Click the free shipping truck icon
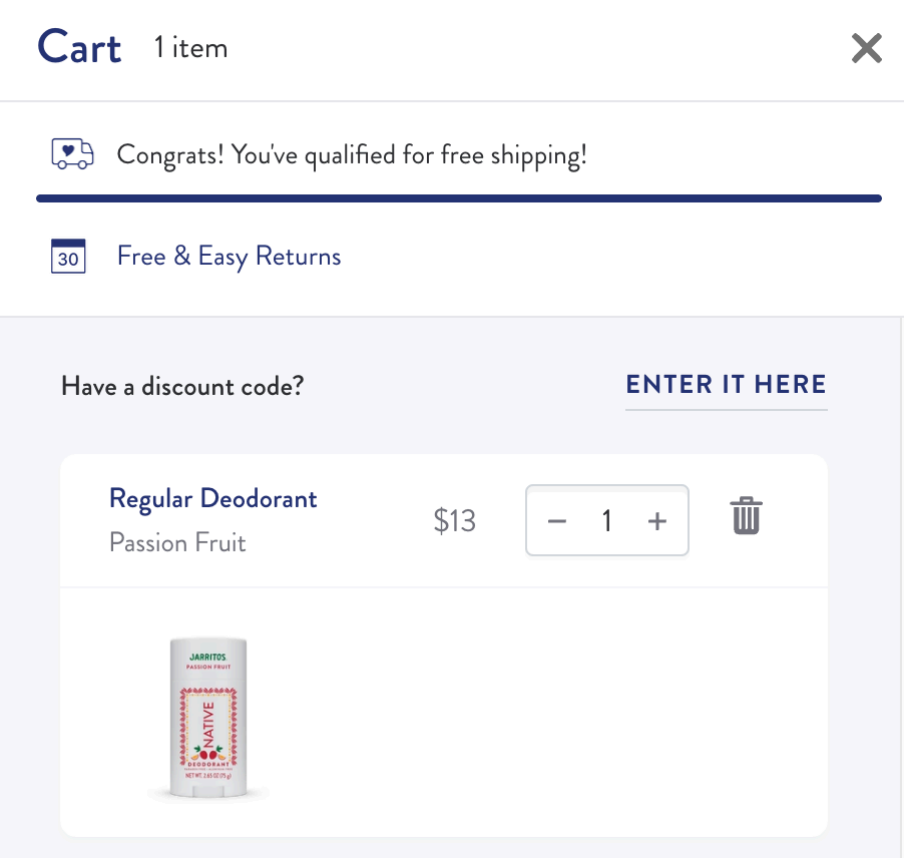This screenshot has width=904, height=858. [72, 155]
